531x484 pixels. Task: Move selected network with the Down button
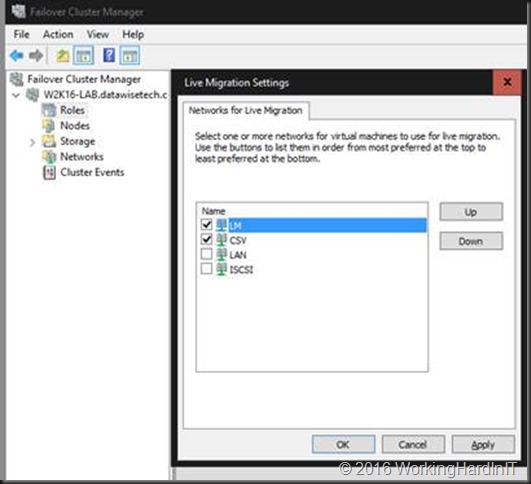click(x=471, y=241)
